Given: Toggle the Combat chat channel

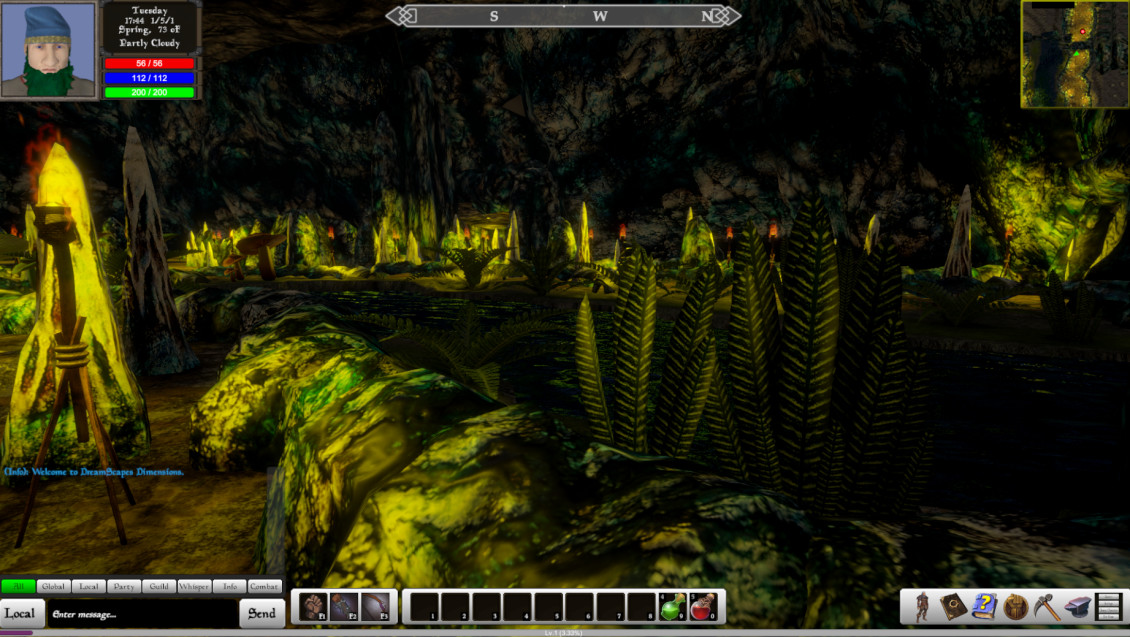Looking at the screenshot, I should (x=266, y=587).
